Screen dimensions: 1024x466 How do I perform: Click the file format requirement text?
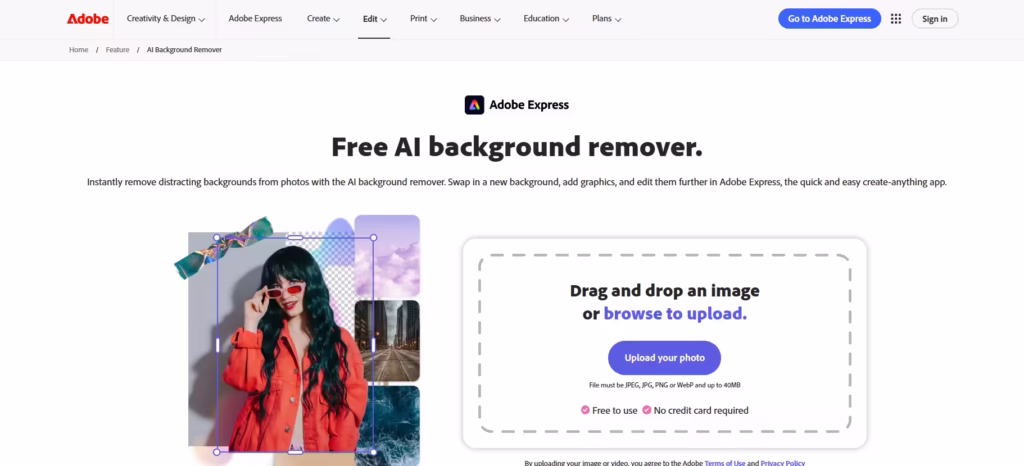664,386
